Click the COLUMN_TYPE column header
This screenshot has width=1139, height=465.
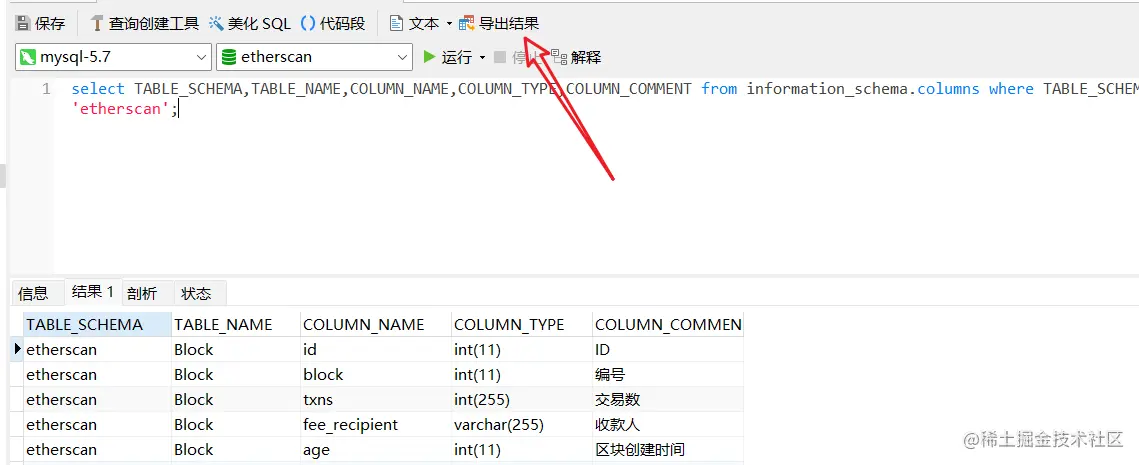click(x=522, y=324)
